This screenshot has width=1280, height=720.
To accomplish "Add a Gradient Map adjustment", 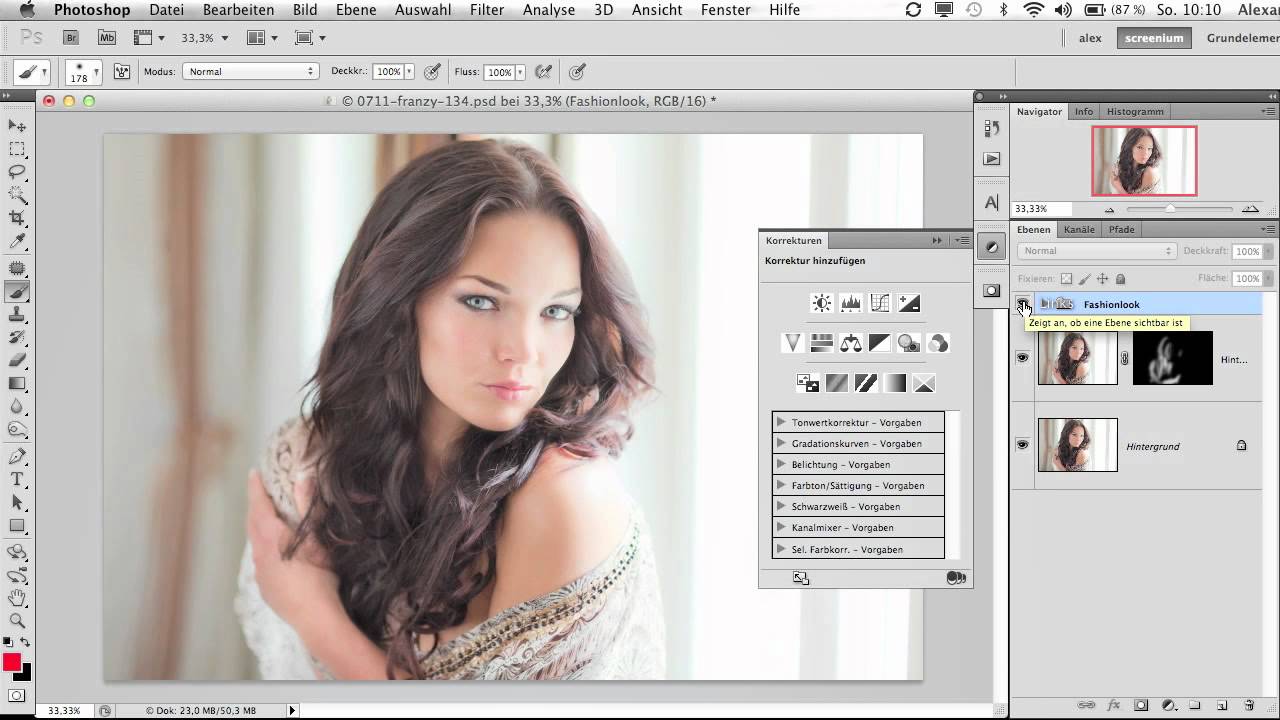I will click(x=895, y=383).
